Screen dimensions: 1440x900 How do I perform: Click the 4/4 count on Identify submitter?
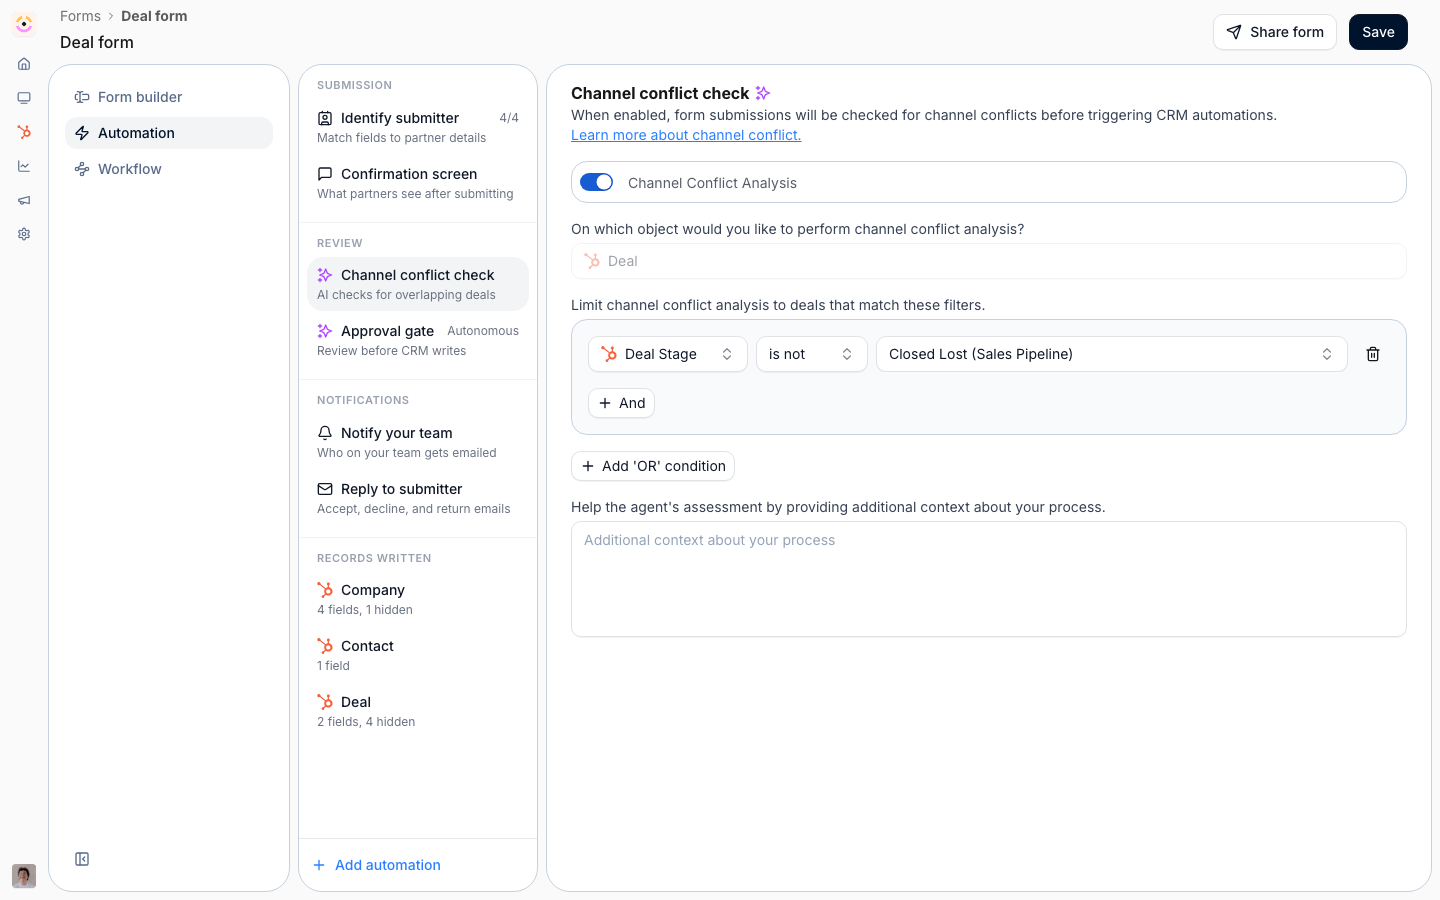[509, 118]
